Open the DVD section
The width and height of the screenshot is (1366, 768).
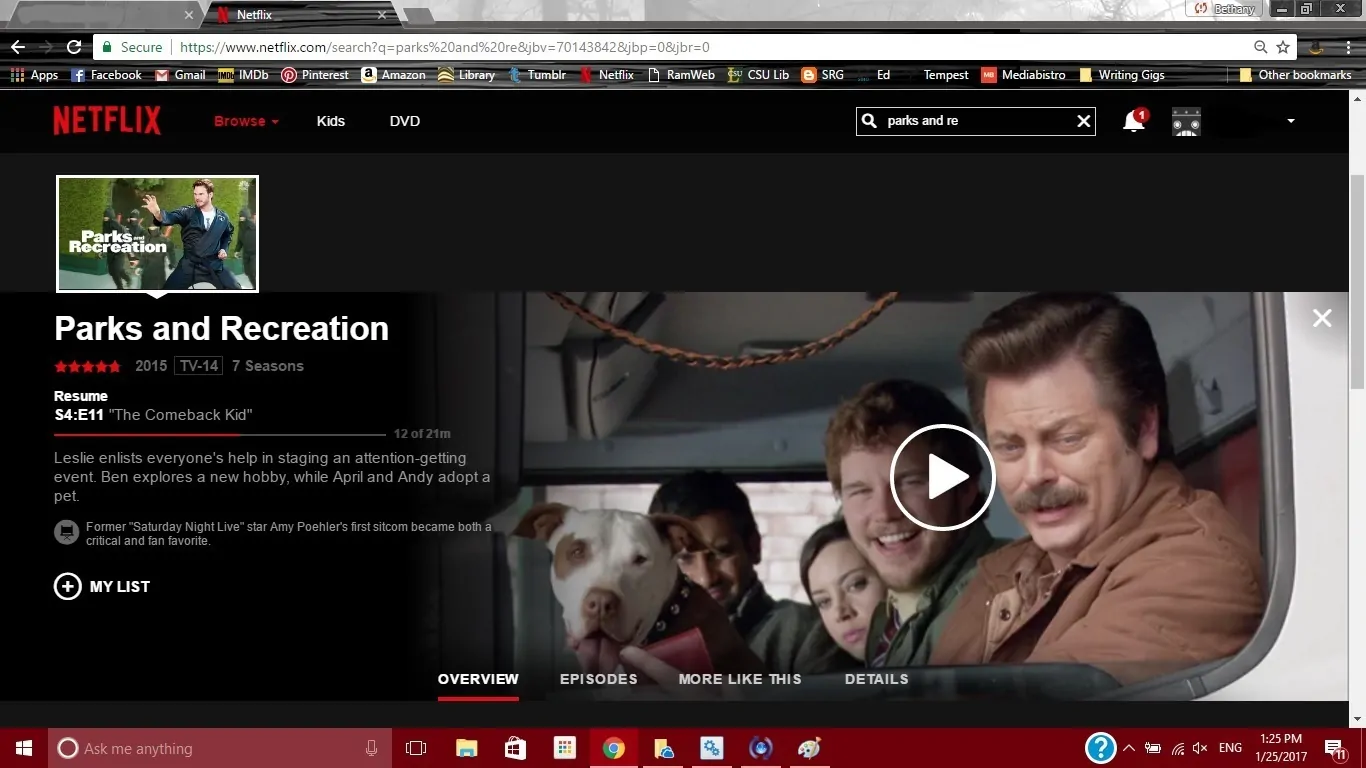(405, 121)
